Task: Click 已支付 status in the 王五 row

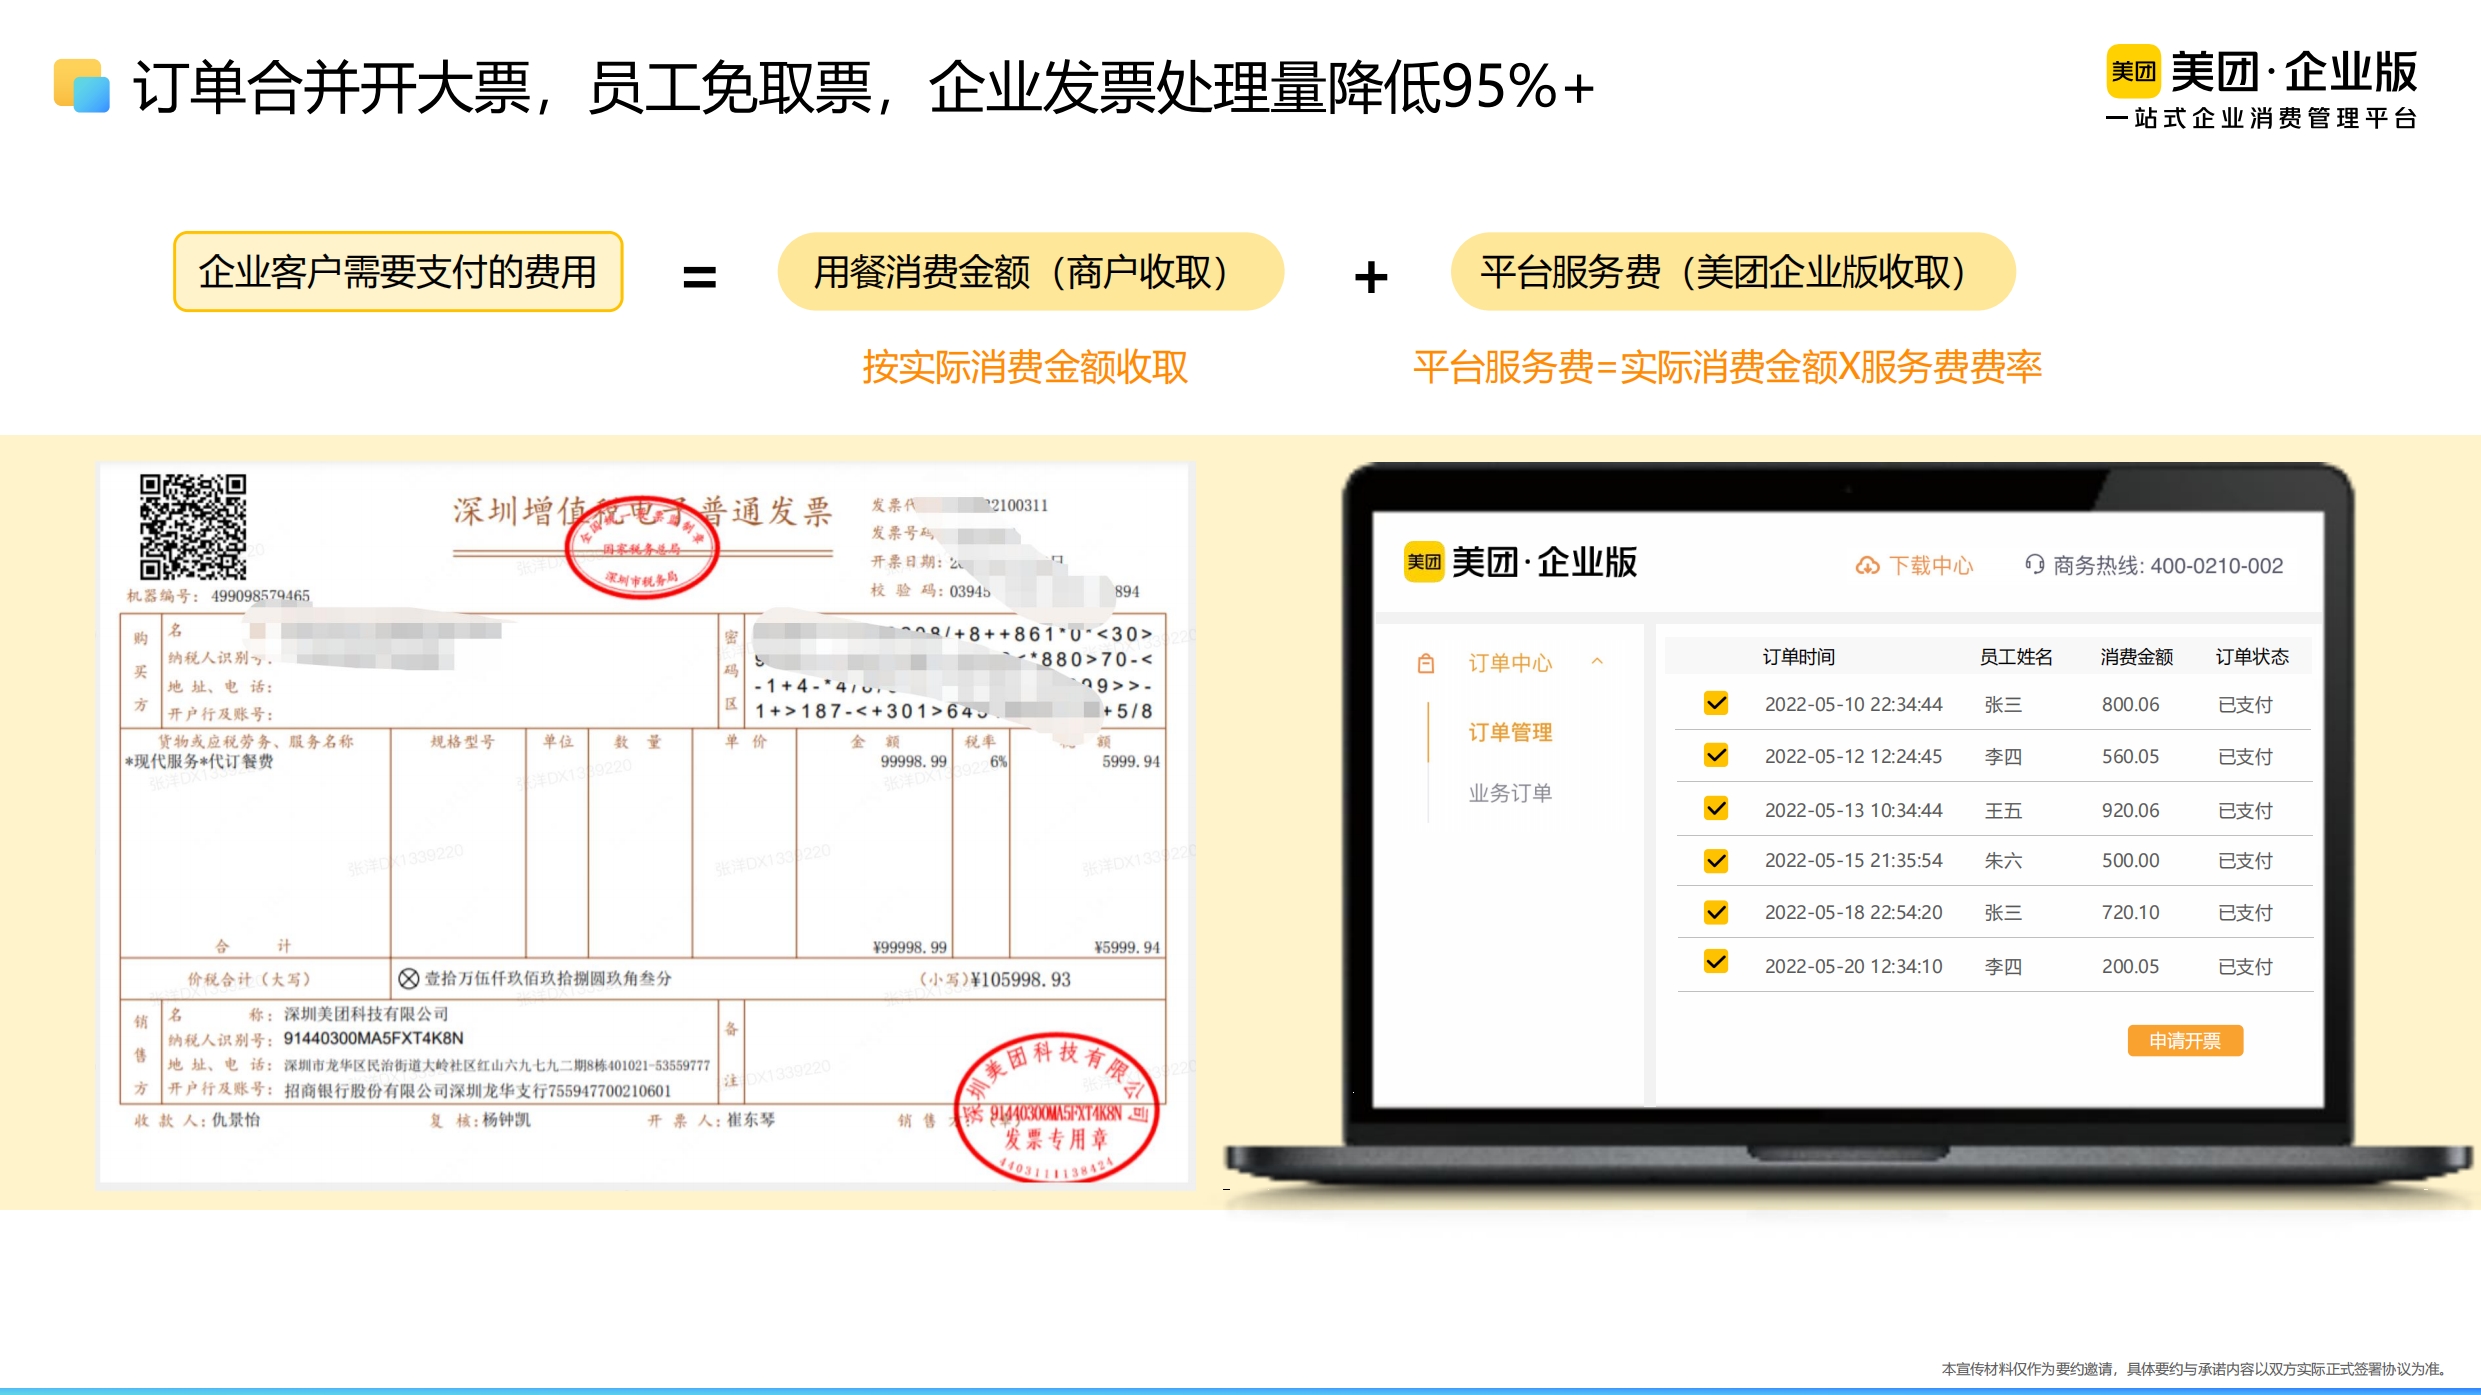Action: pyautogui.click(x=2245, y=811)
